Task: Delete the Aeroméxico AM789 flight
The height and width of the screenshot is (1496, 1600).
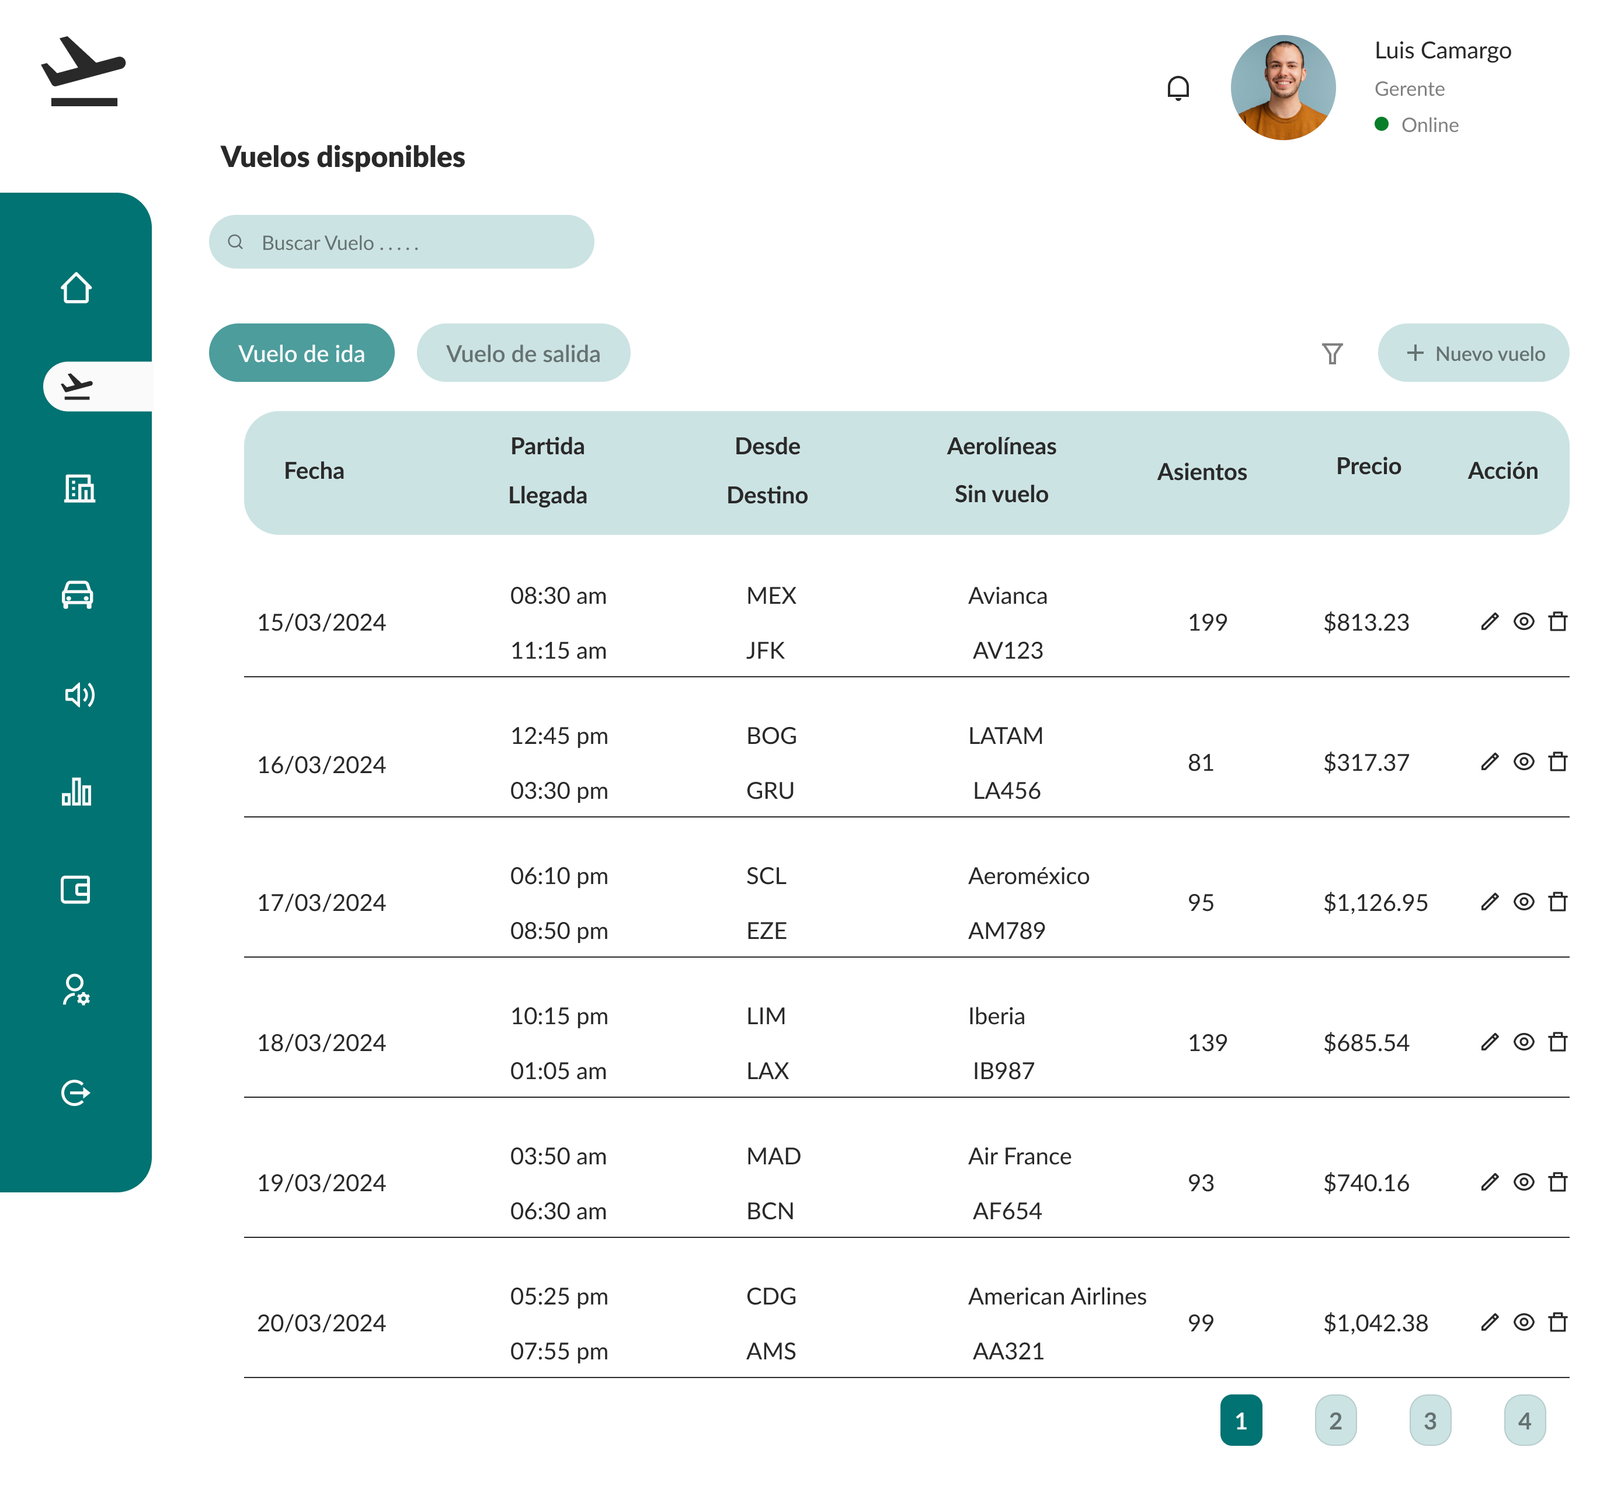Action: pyautogui.click(x=1557, y=902)
